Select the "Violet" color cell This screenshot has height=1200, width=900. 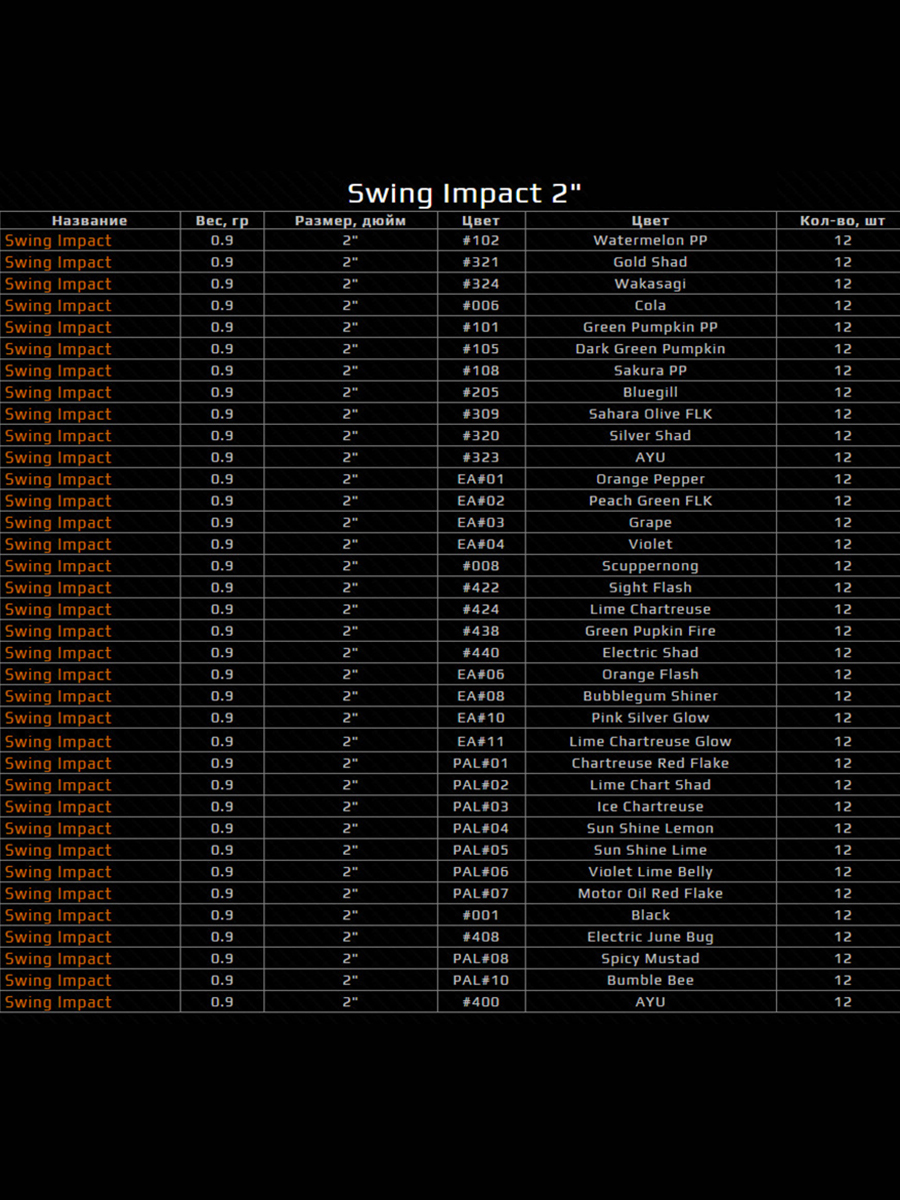pyautogui.click(x=650, y=544)
